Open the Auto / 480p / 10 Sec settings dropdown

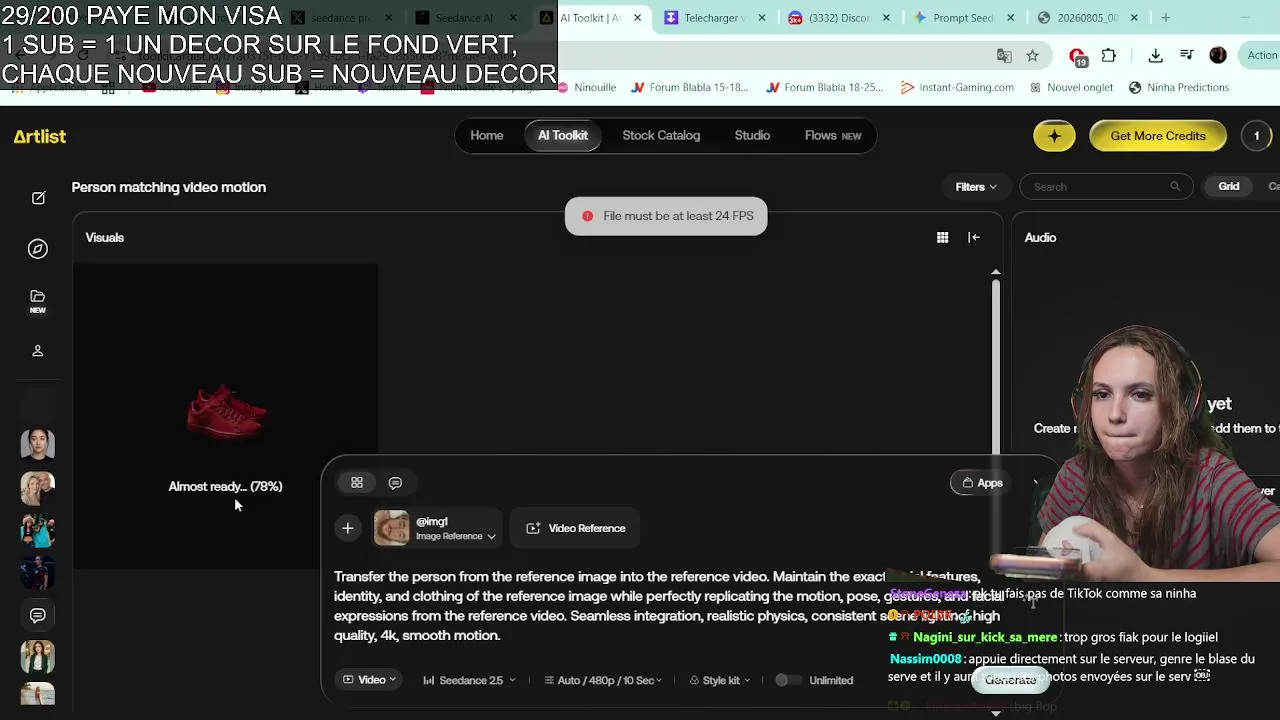point(603,680)
